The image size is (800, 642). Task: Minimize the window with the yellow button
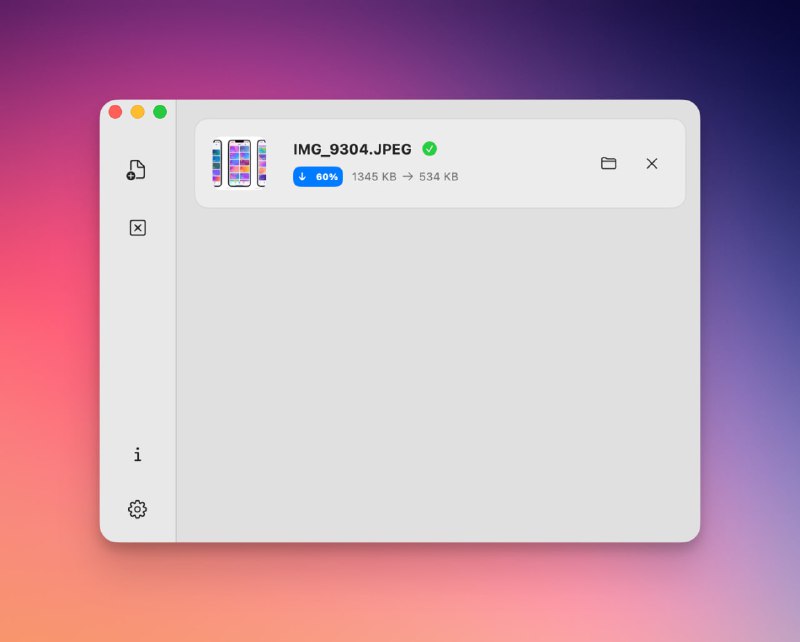pos(137,112)
